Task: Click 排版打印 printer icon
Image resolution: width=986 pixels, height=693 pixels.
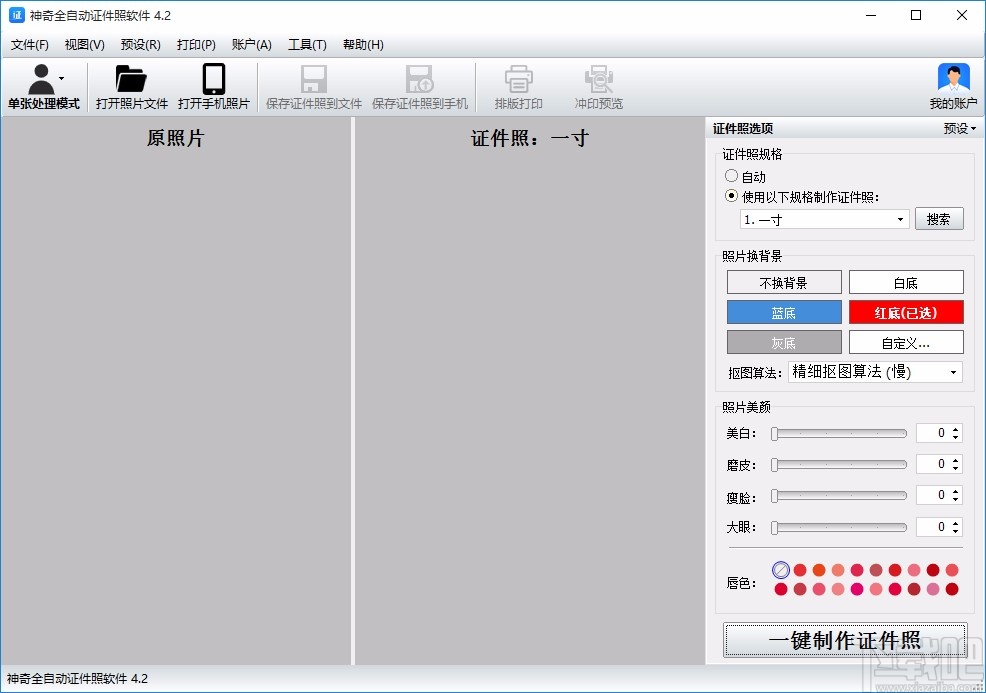Action: (x=518, y=80)
